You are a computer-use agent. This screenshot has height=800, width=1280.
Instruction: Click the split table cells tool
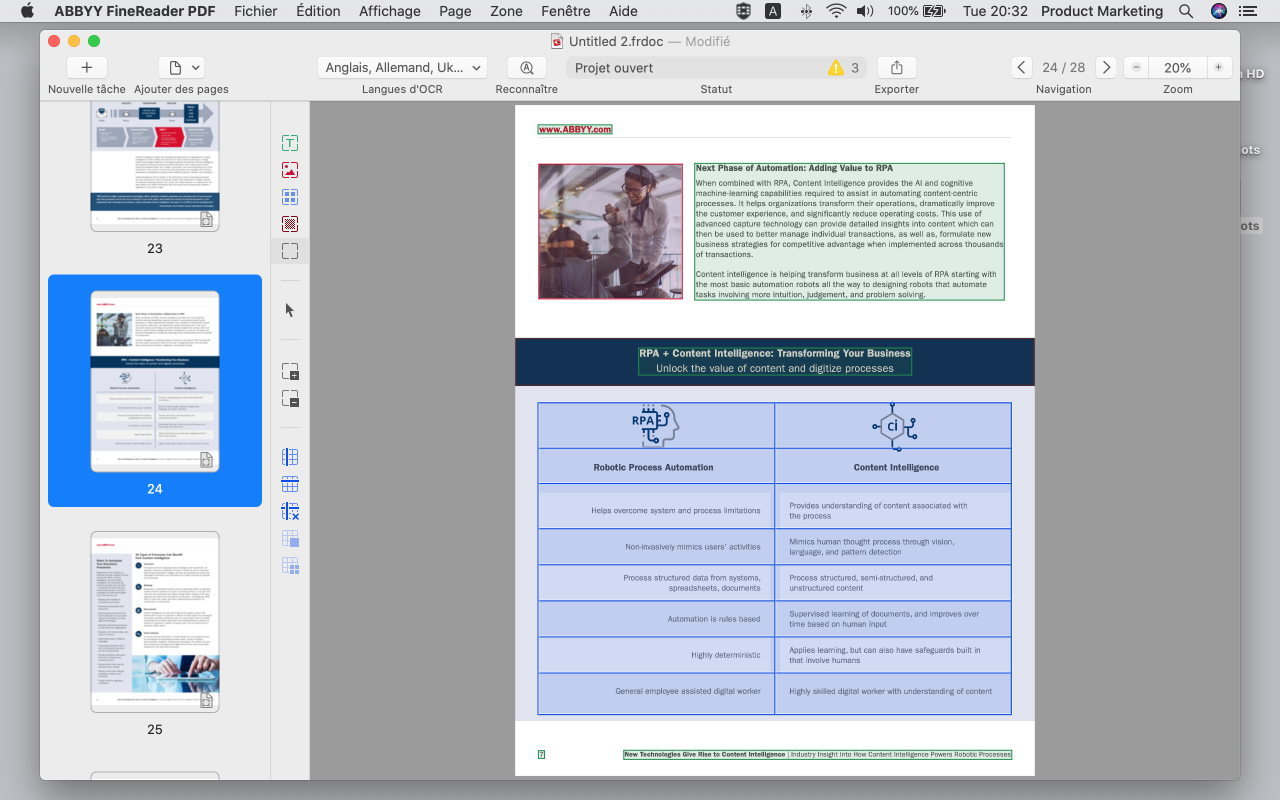[x=290, y=566]
